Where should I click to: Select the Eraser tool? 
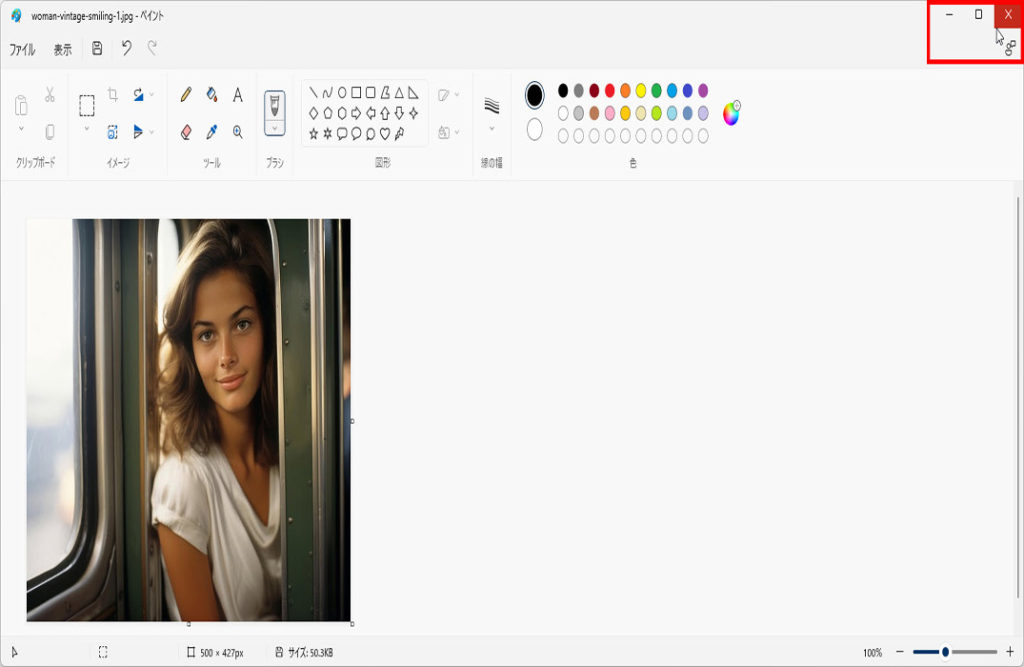(x=186, y=132)
